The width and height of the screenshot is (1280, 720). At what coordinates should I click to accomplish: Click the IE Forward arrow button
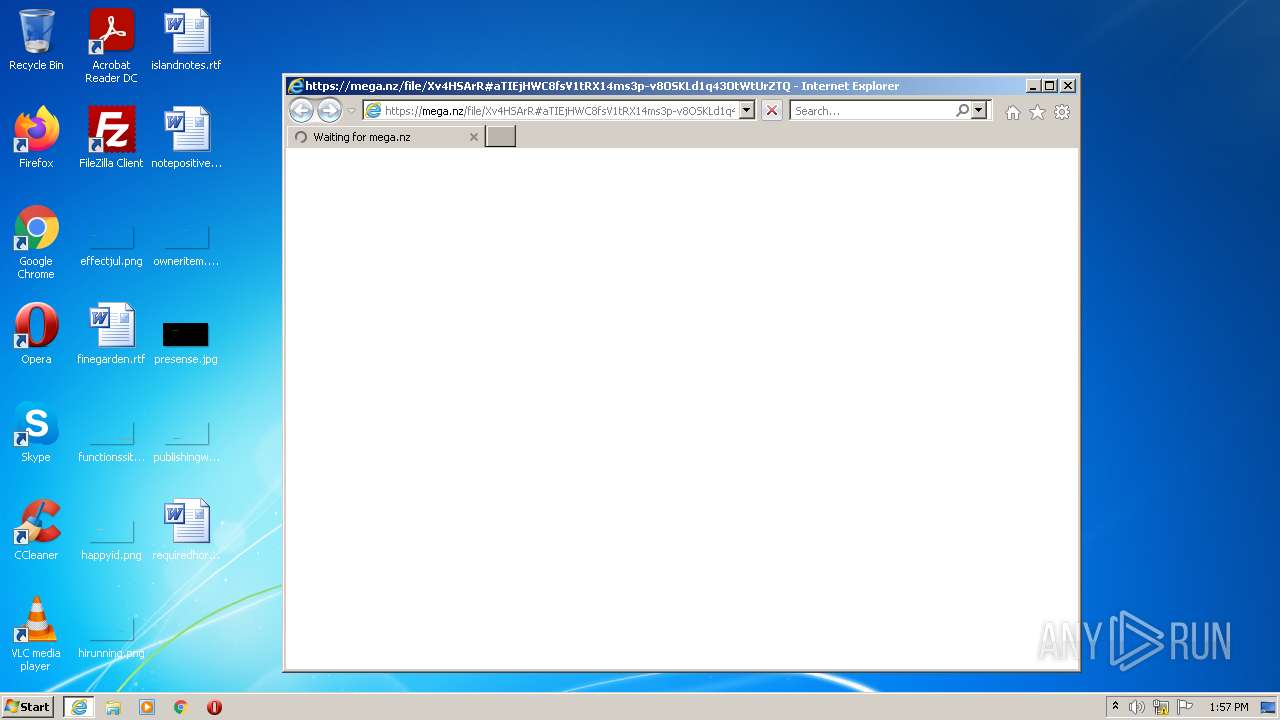click(329, 111)
